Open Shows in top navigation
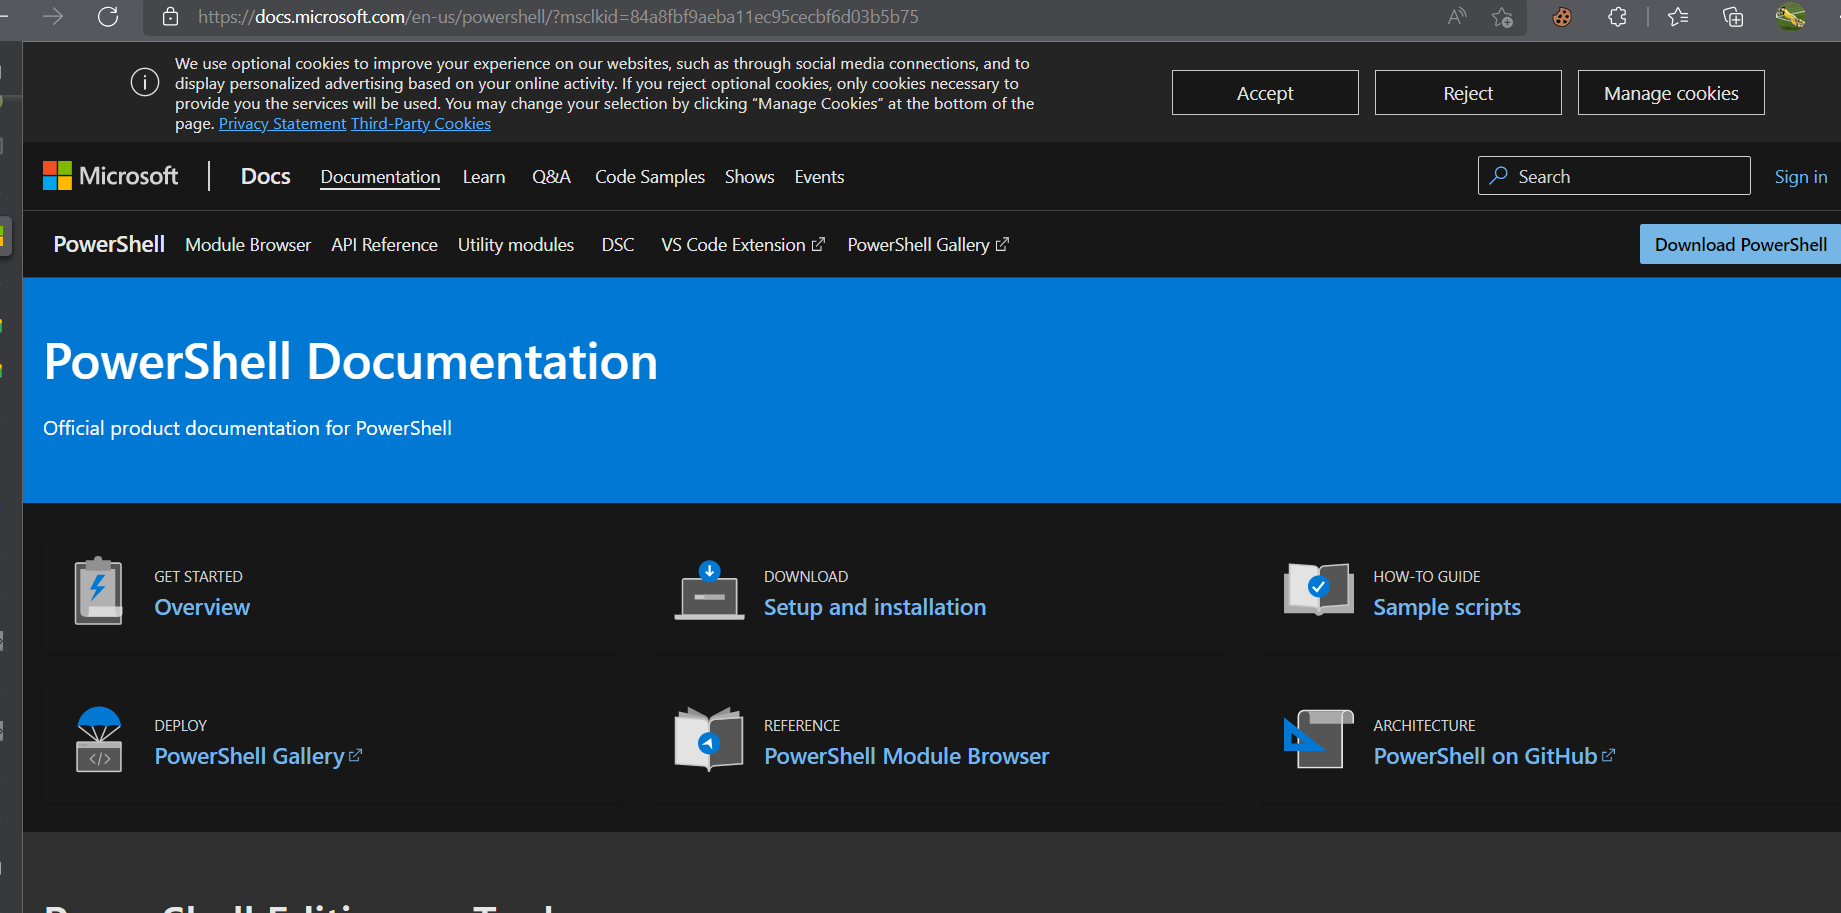Screen dimensions: 1841x913 tap(749, 177)
